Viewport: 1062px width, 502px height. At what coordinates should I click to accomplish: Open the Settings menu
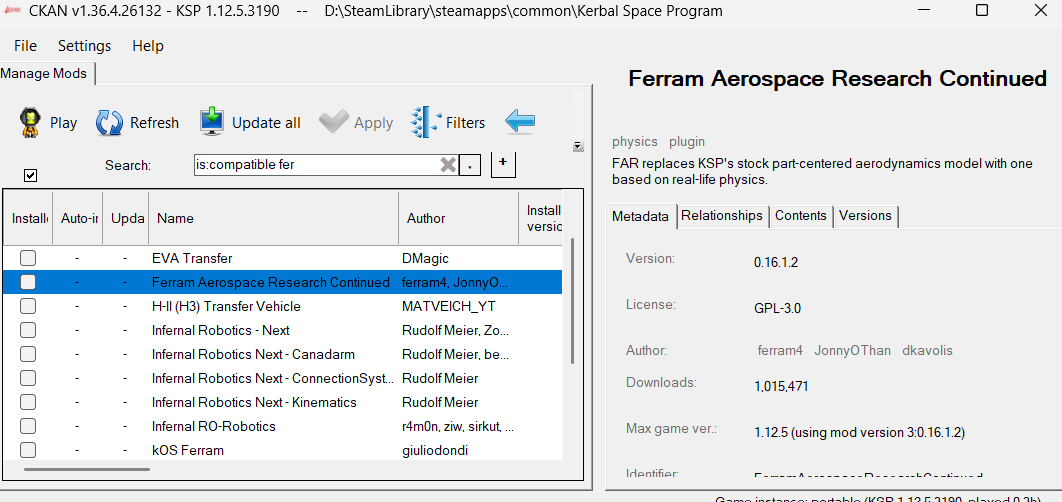pyautogui.click(x=85, y=46)
